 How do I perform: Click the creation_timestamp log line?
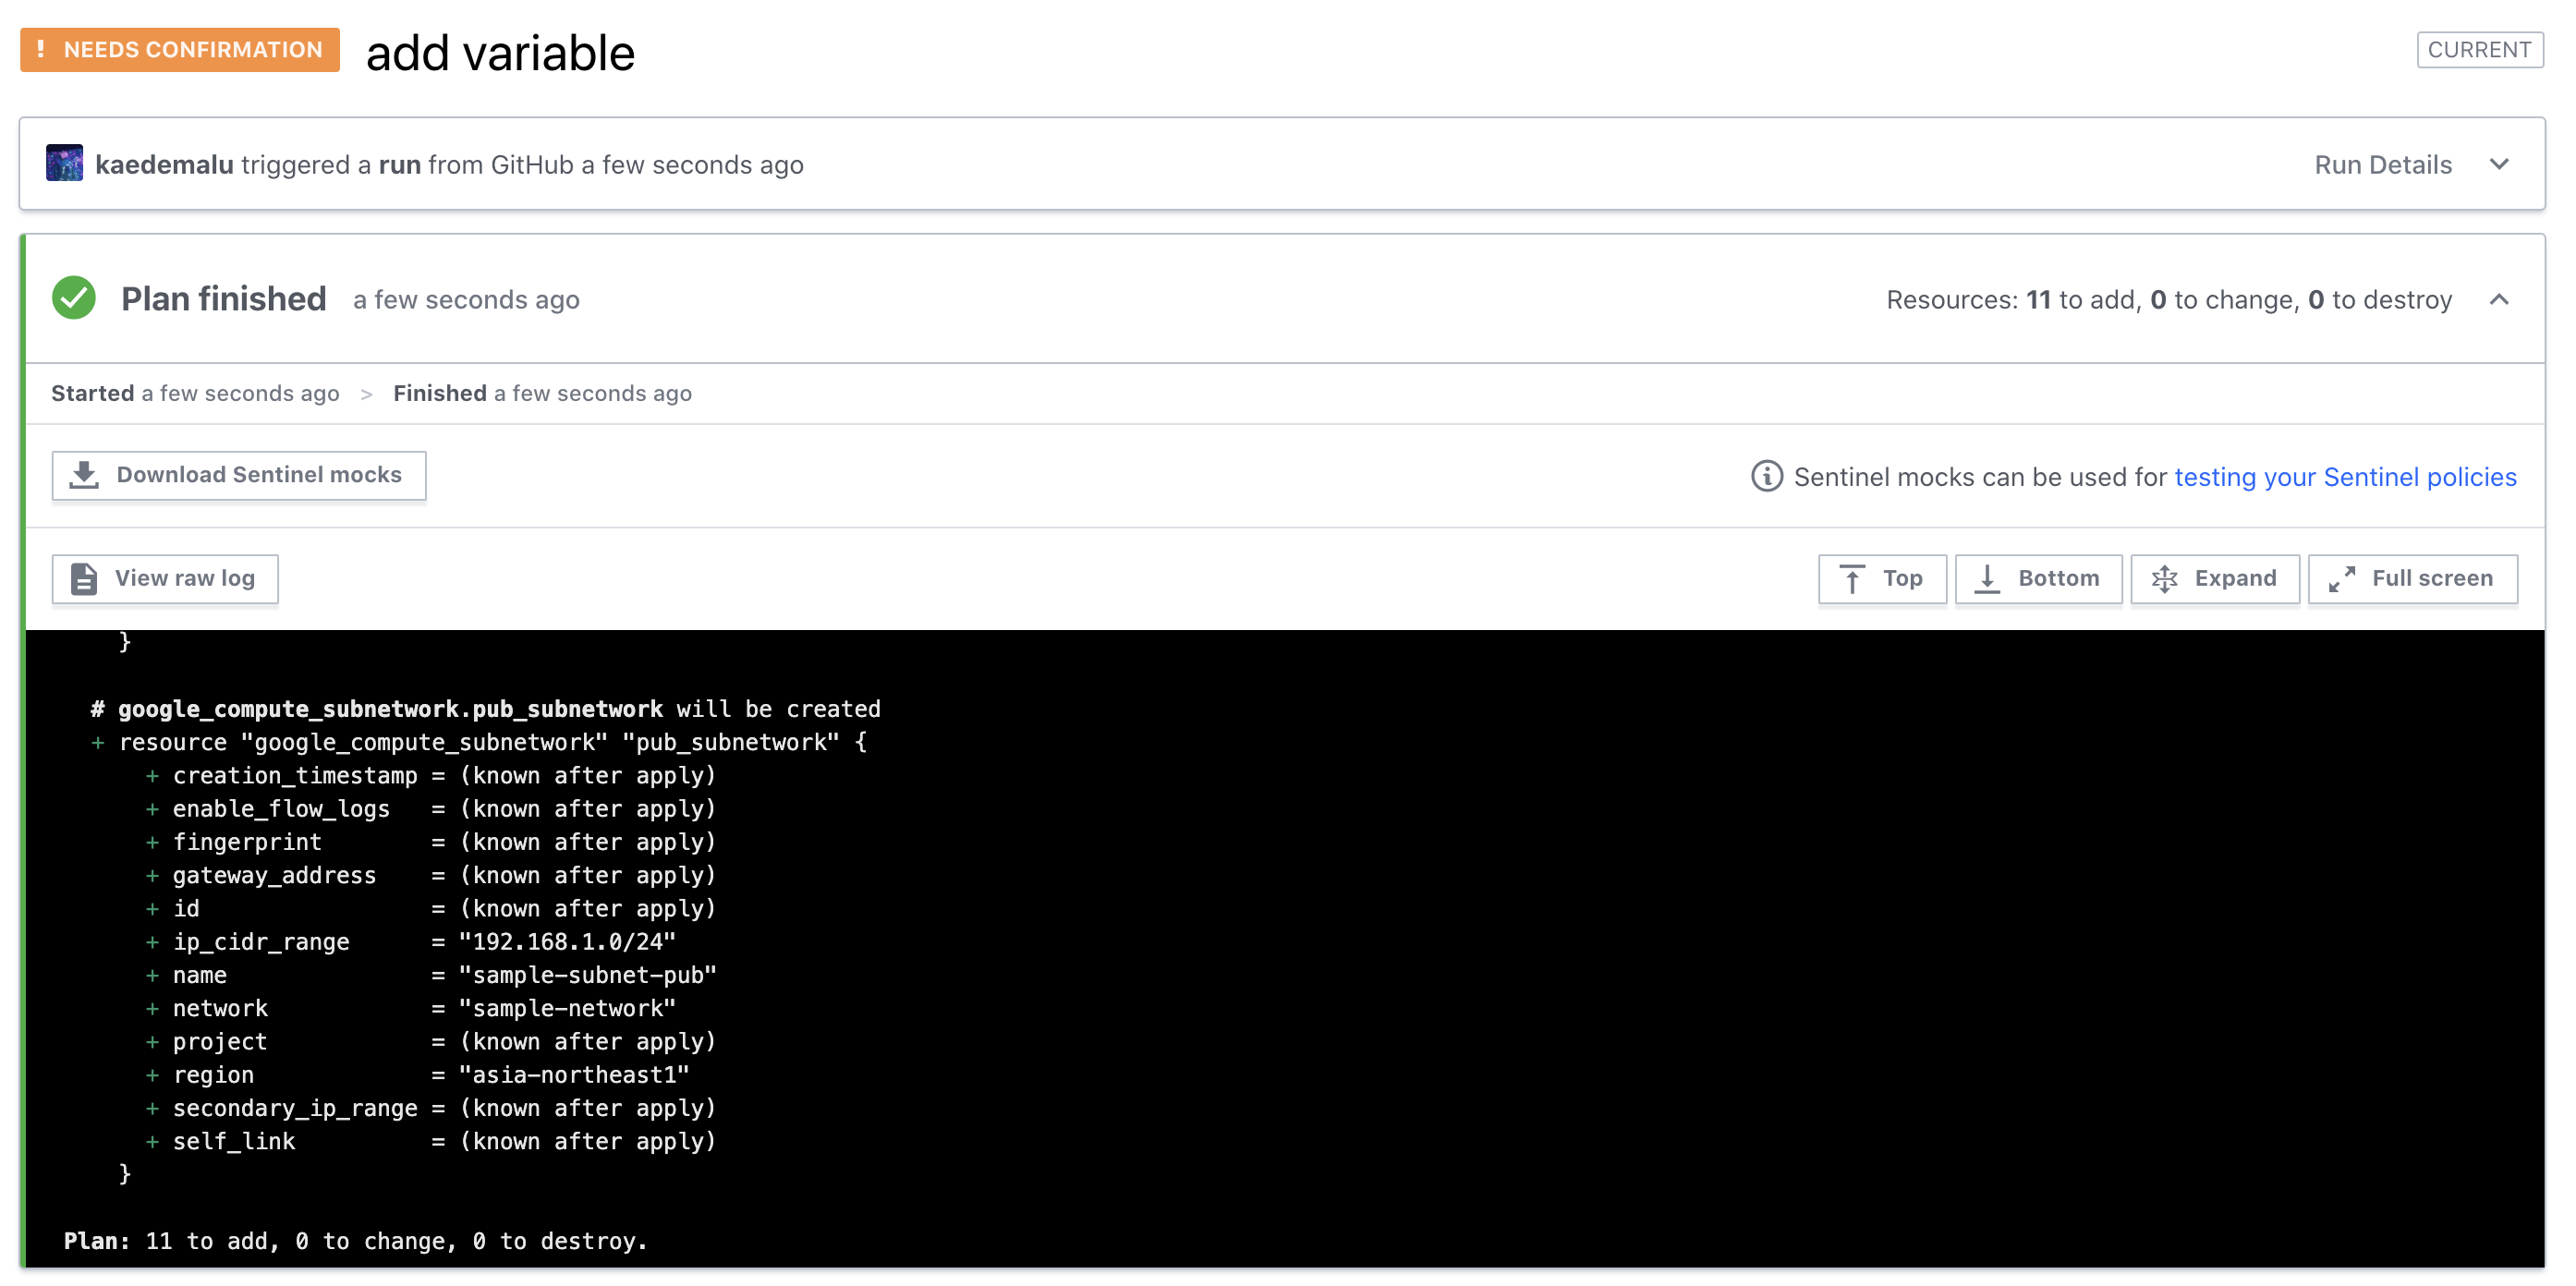pos(431,776)
